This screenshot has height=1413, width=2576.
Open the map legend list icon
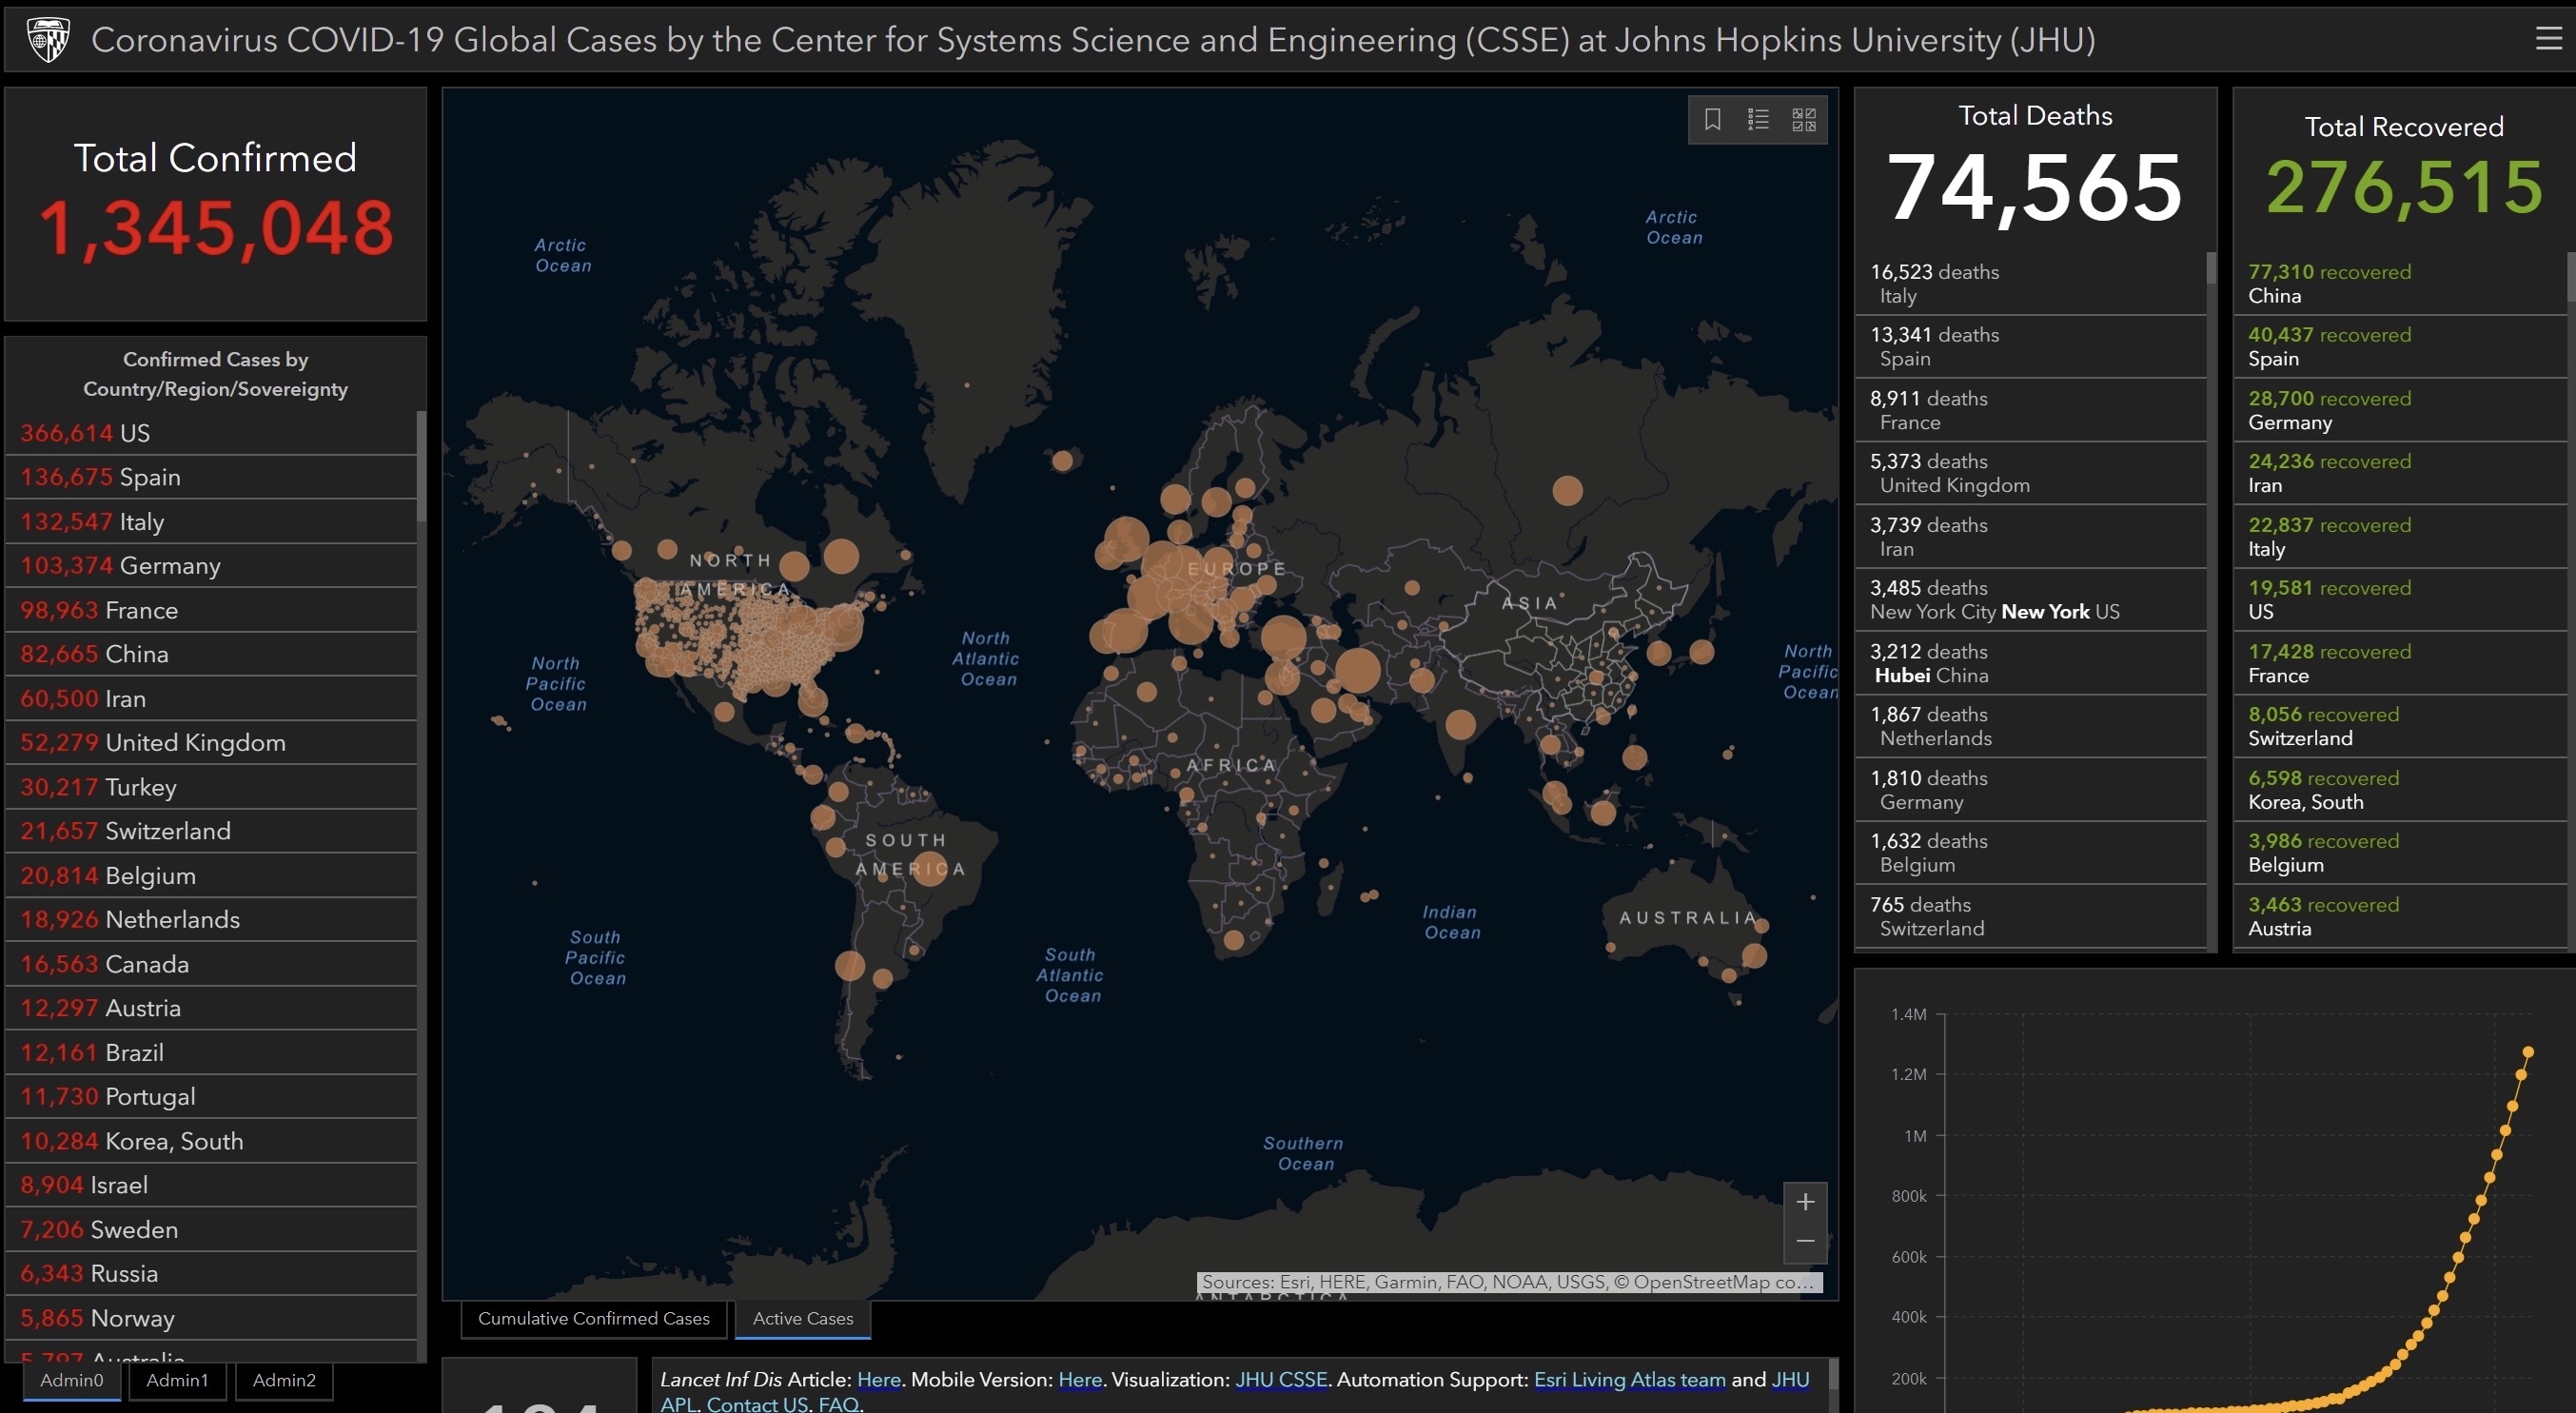pos(1758,120)
